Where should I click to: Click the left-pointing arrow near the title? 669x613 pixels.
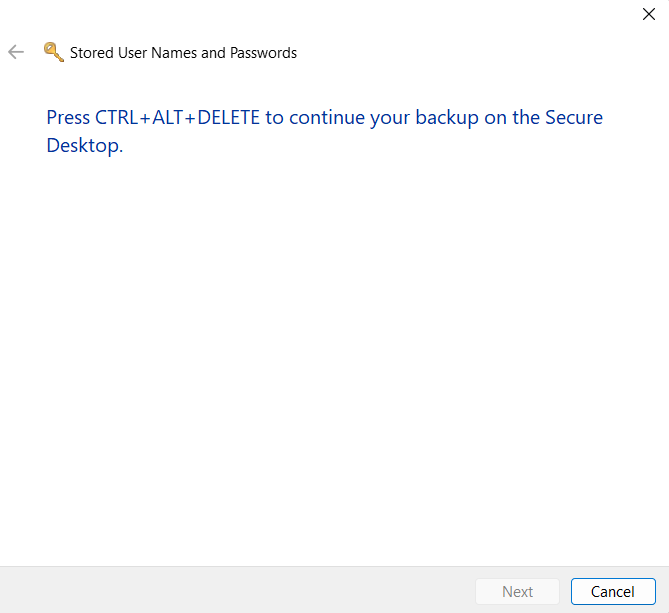tap(16, 52)
